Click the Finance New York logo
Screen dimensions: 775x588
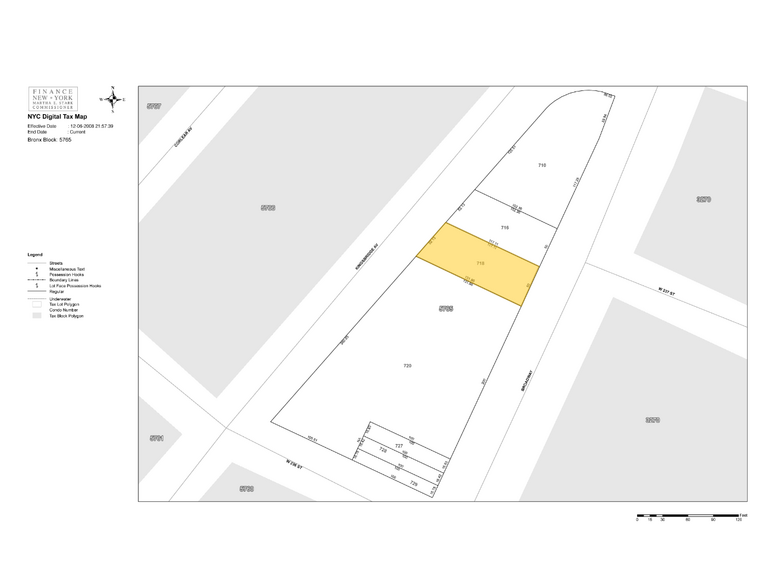[x=56, y=99]
